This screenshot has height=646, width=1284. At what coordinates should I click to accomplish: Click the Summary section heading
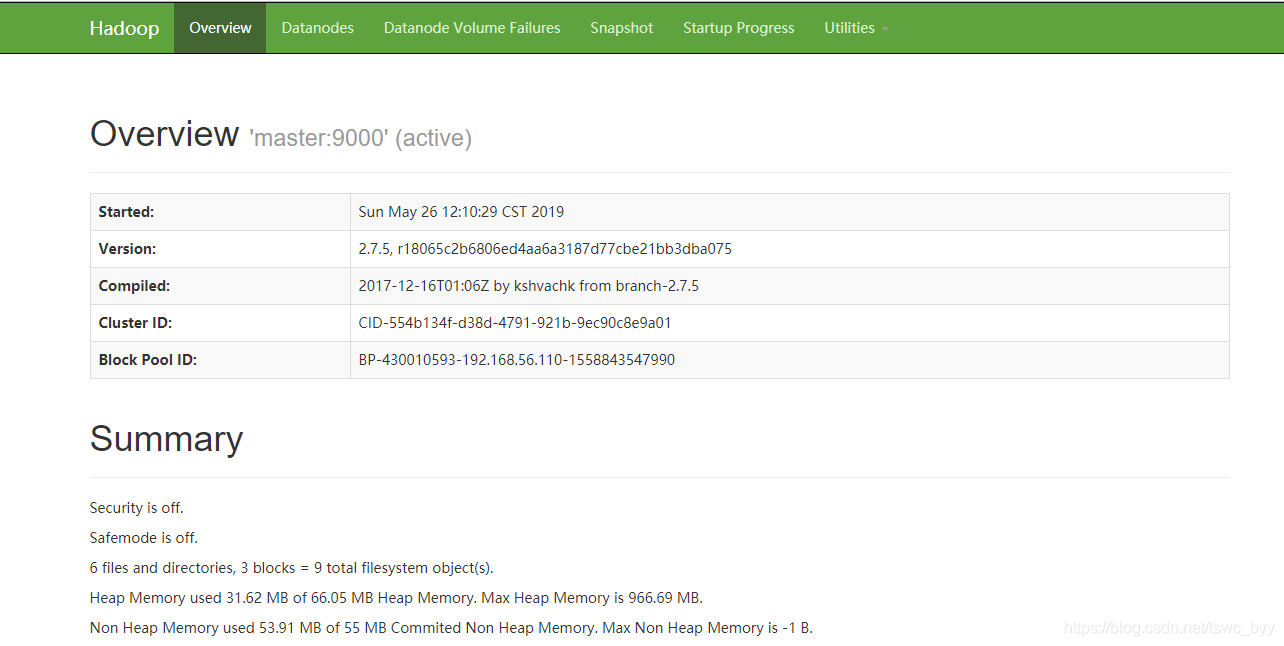coord(166,439)
